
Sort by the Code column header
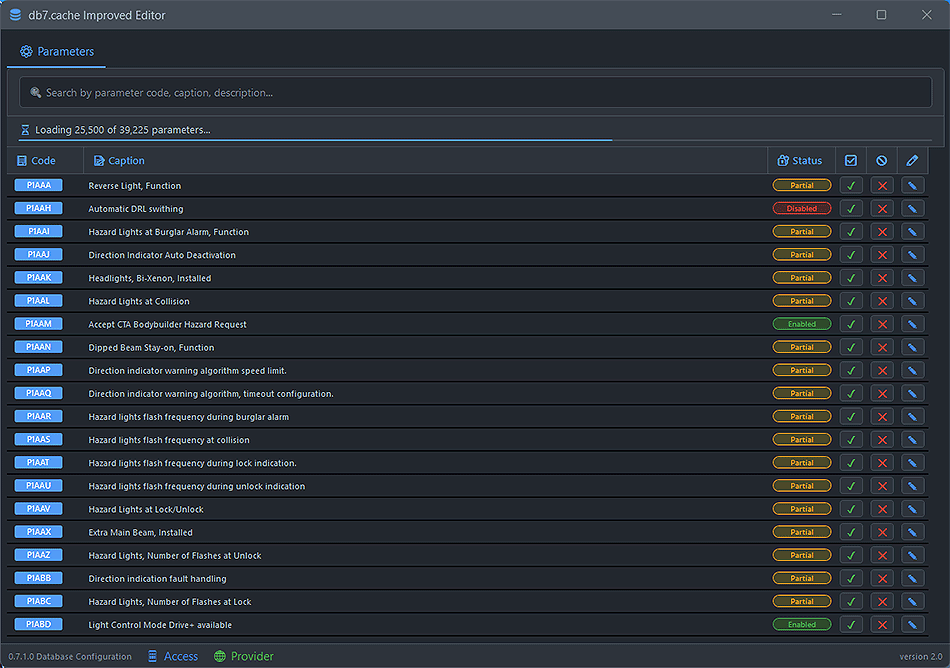pos(37,160)
